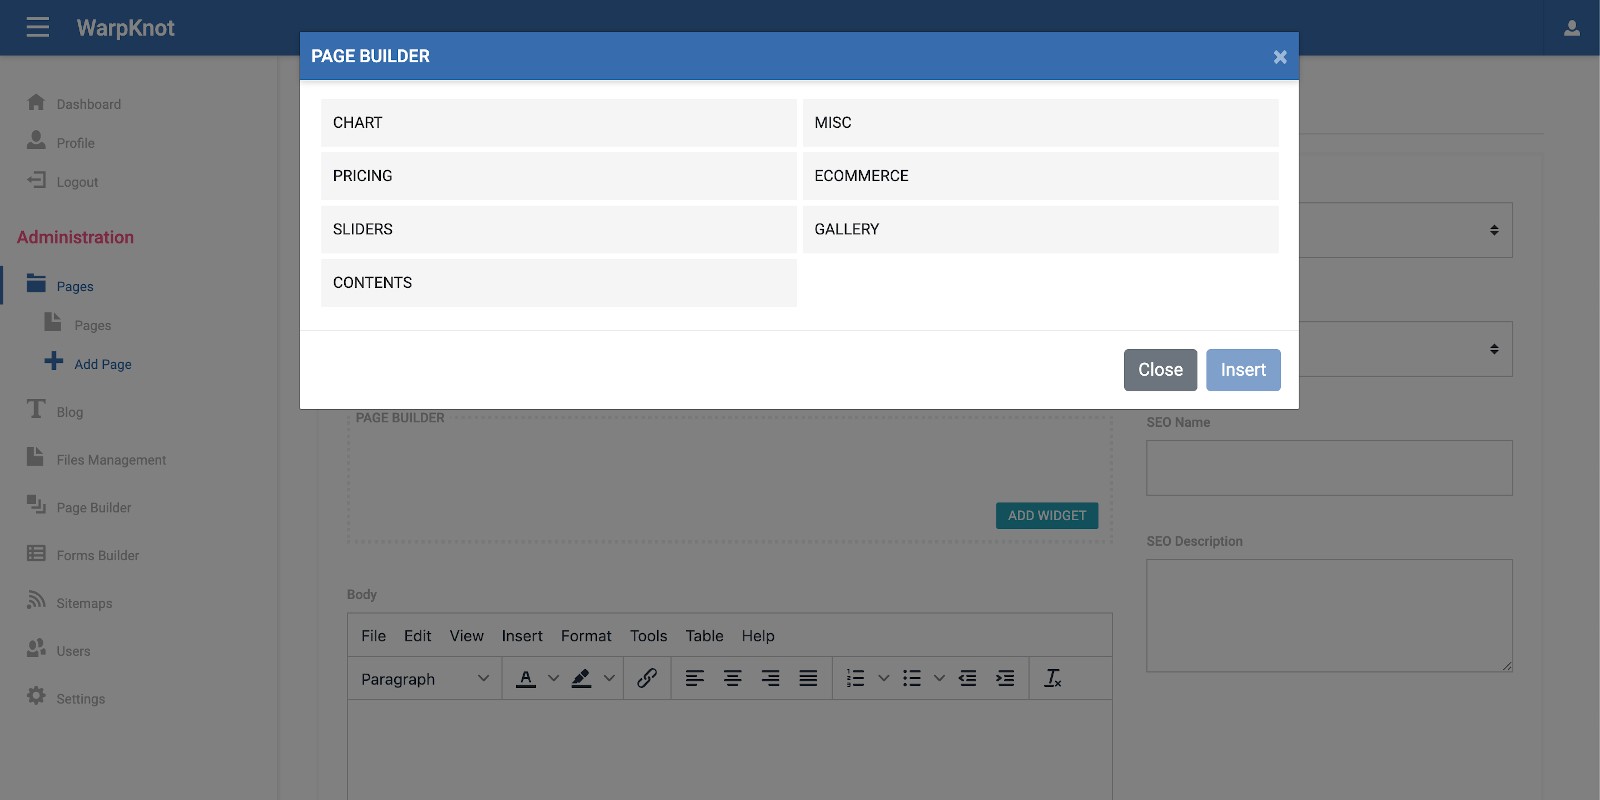The image size is (1600, 800).
Task: Align text right in editor
Action: 771,678
